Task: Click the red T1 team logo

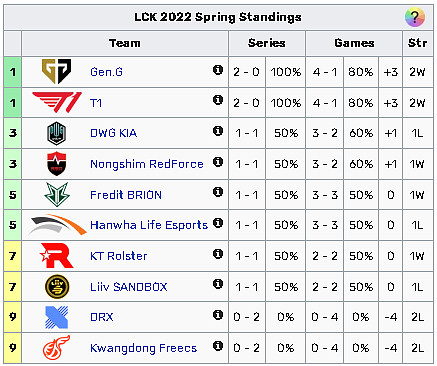Action: coord(57,102)
